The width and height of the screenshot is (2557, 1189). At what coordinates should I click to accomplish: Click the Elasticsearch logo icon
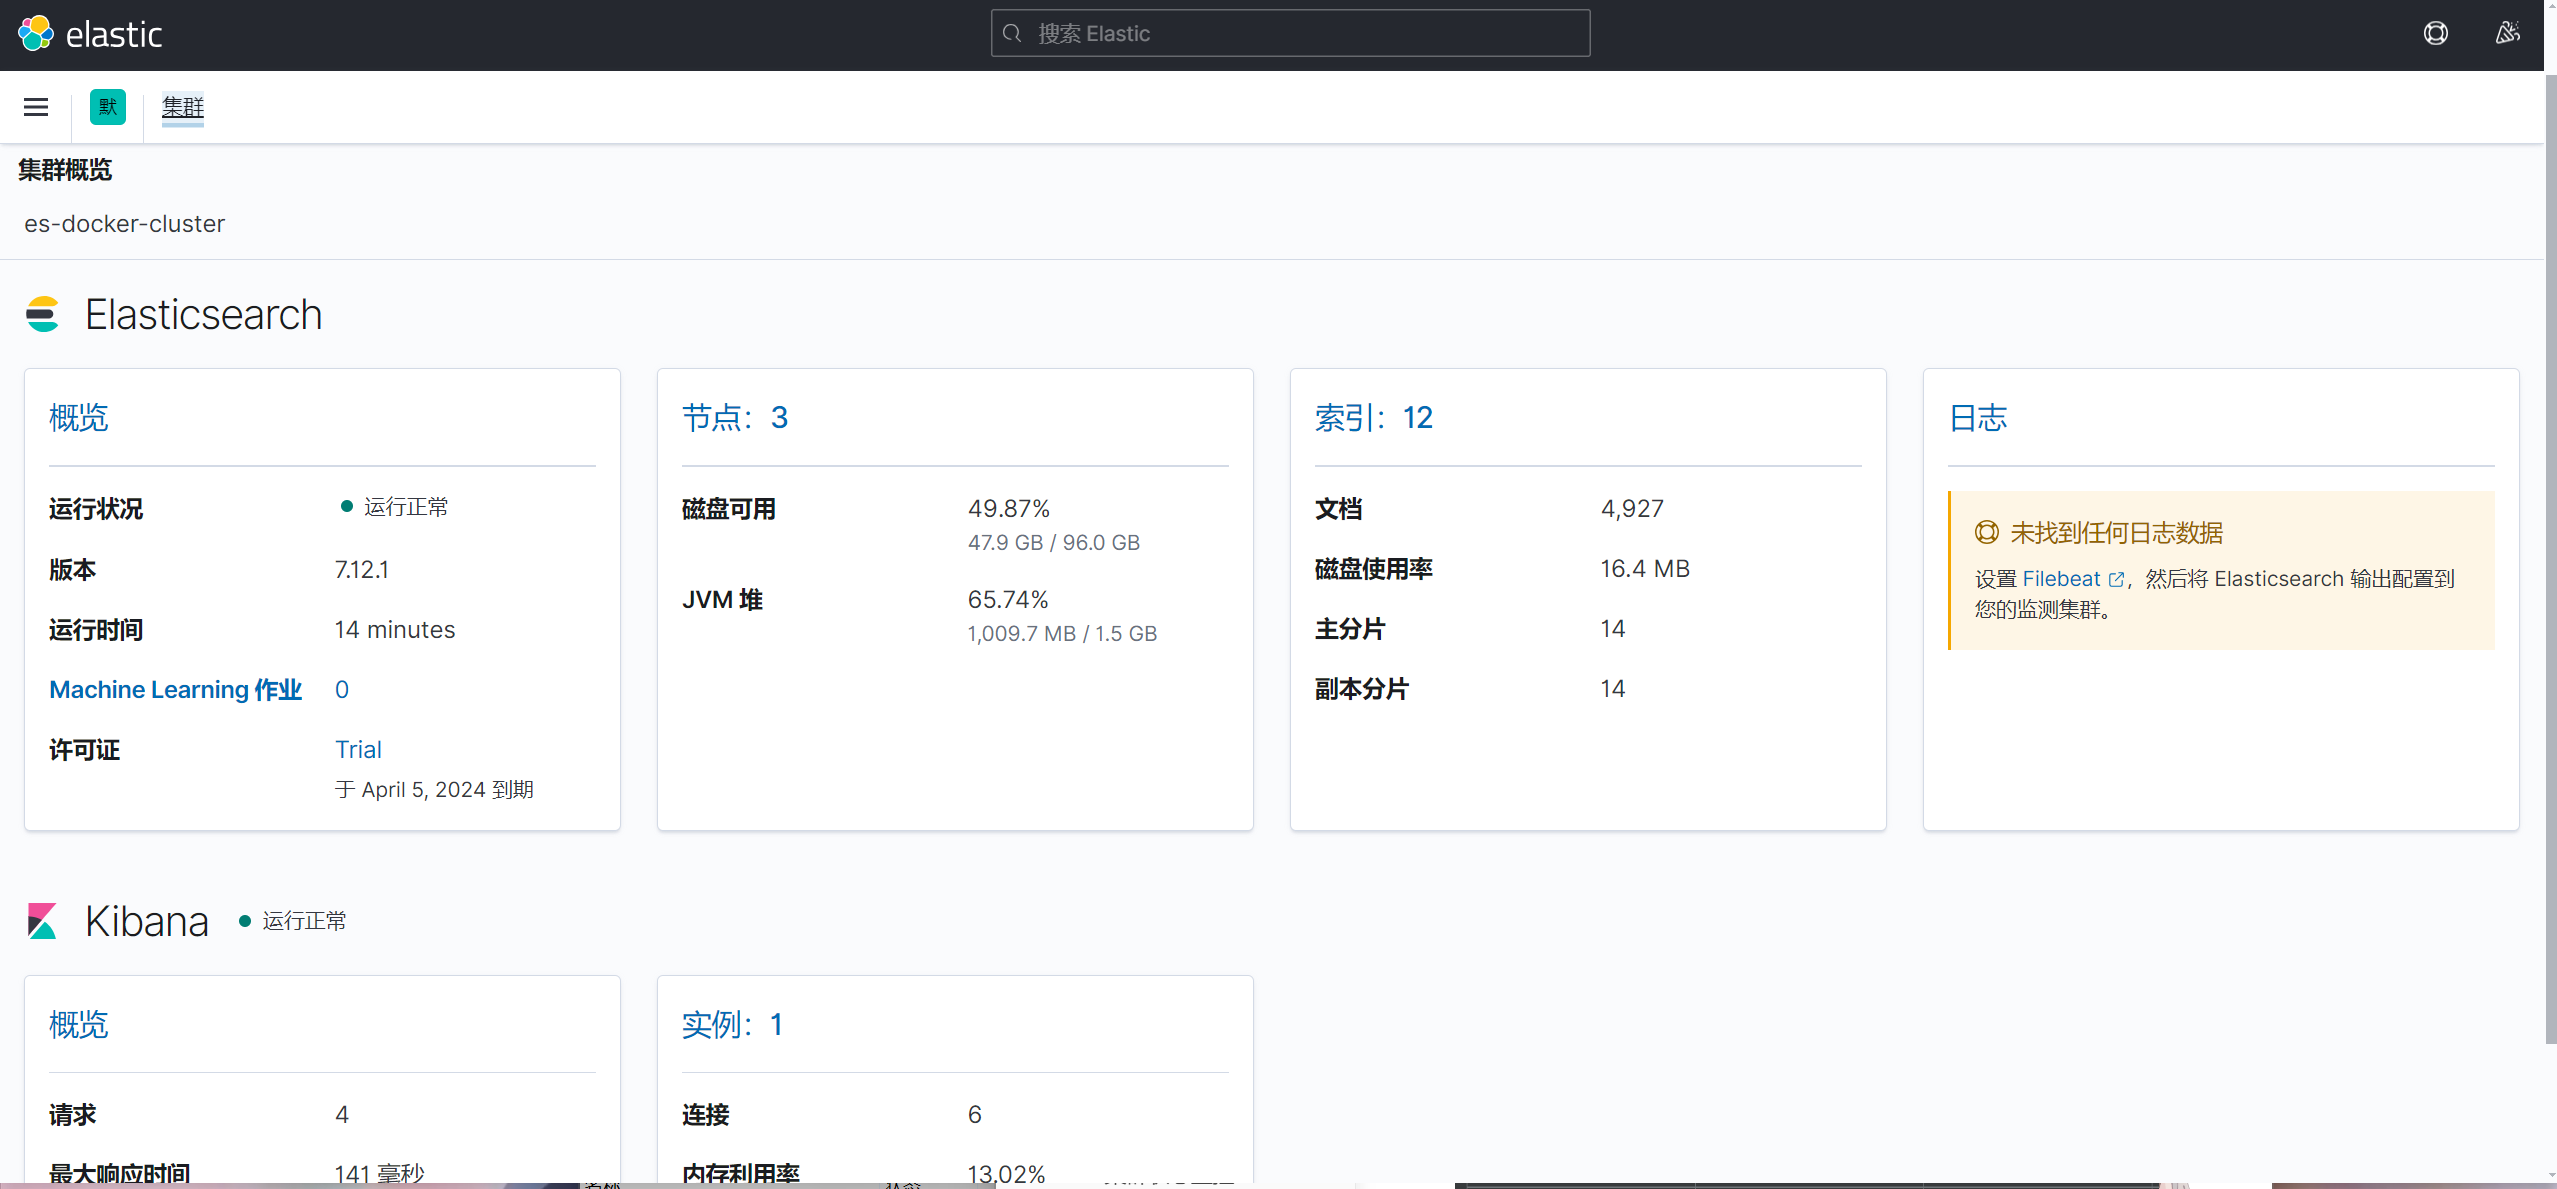point(42,314)
